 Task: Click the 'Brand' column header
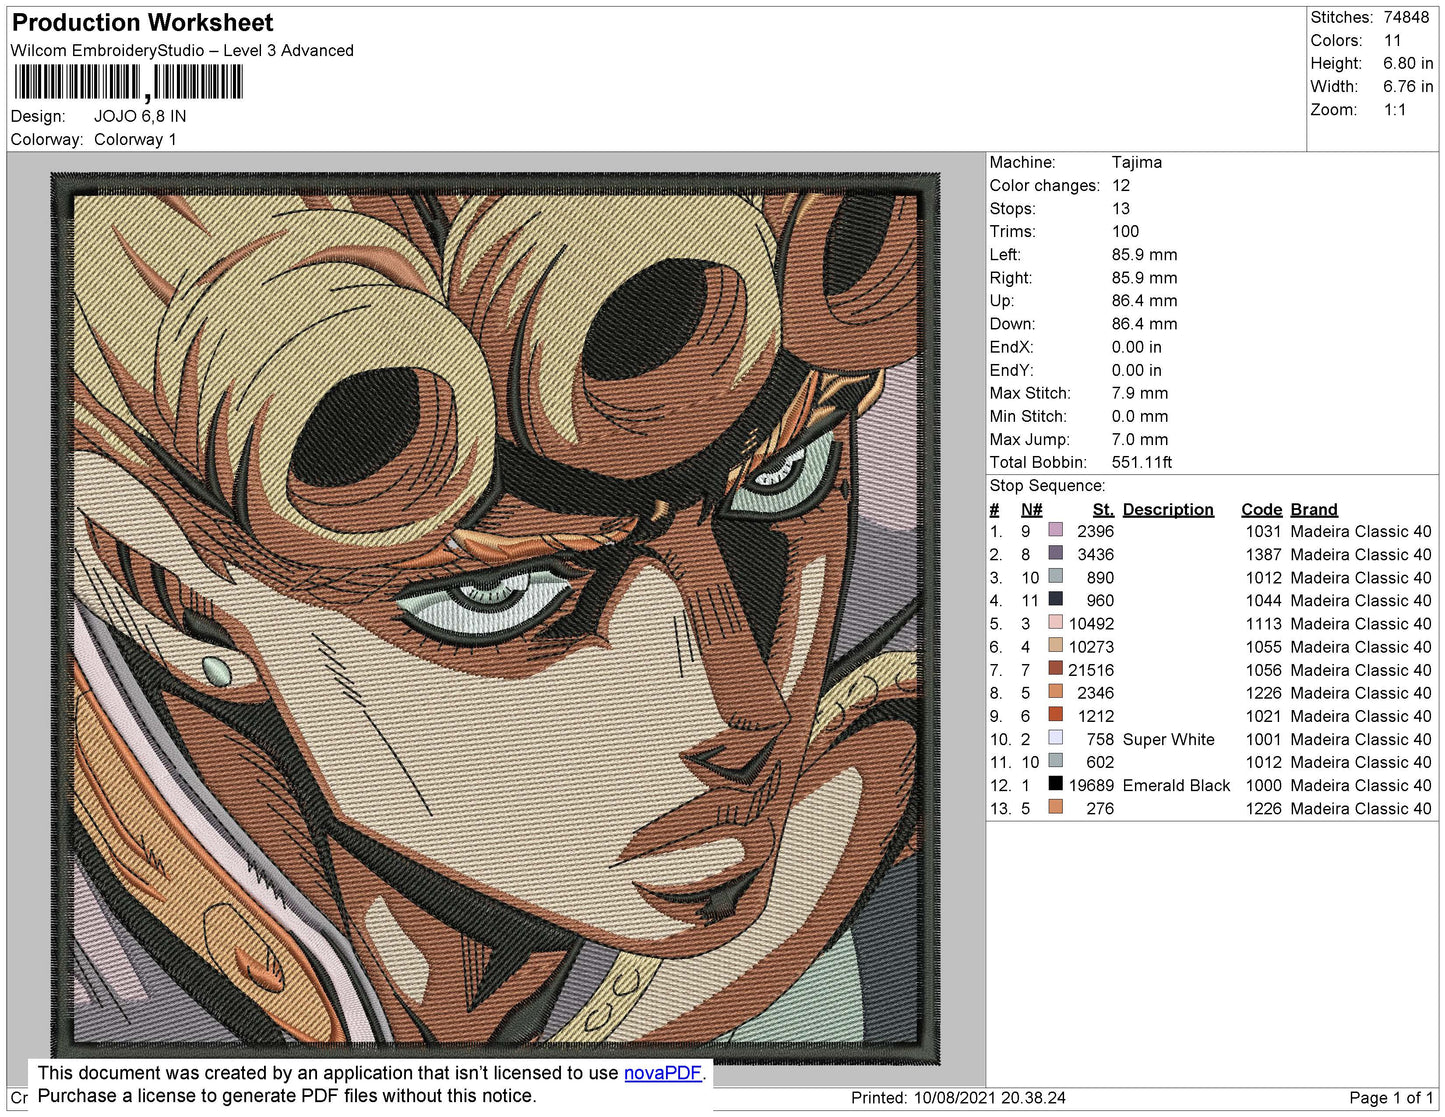pyautogui.click(x=1314, y=509)
